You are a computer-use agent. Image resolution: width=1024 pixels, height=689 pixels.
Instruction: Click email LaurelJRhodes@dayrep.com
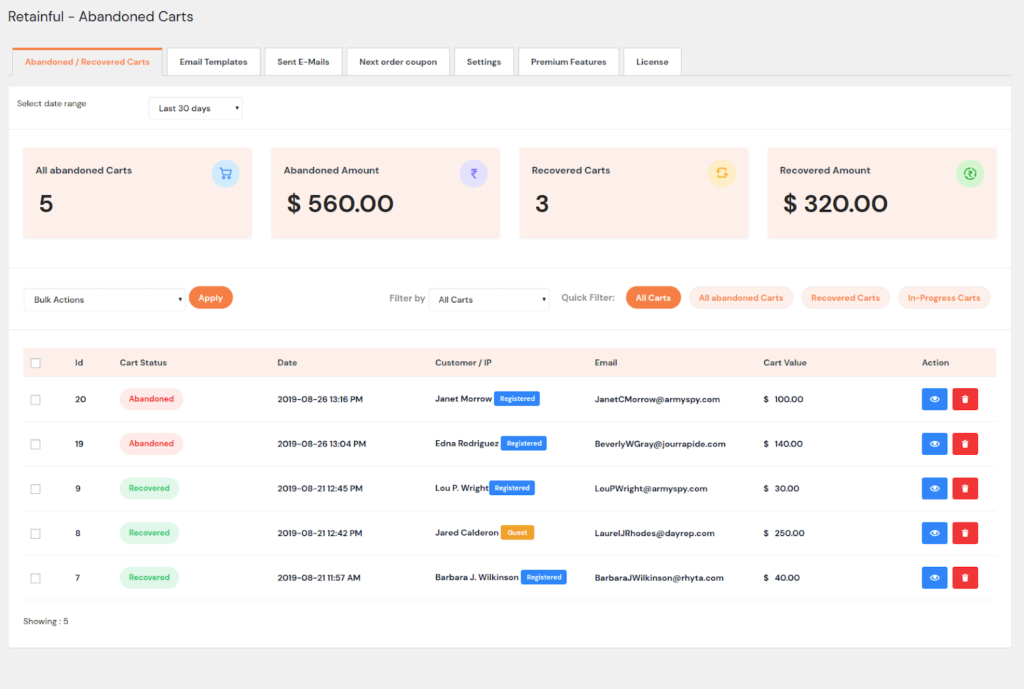(654, 534)
